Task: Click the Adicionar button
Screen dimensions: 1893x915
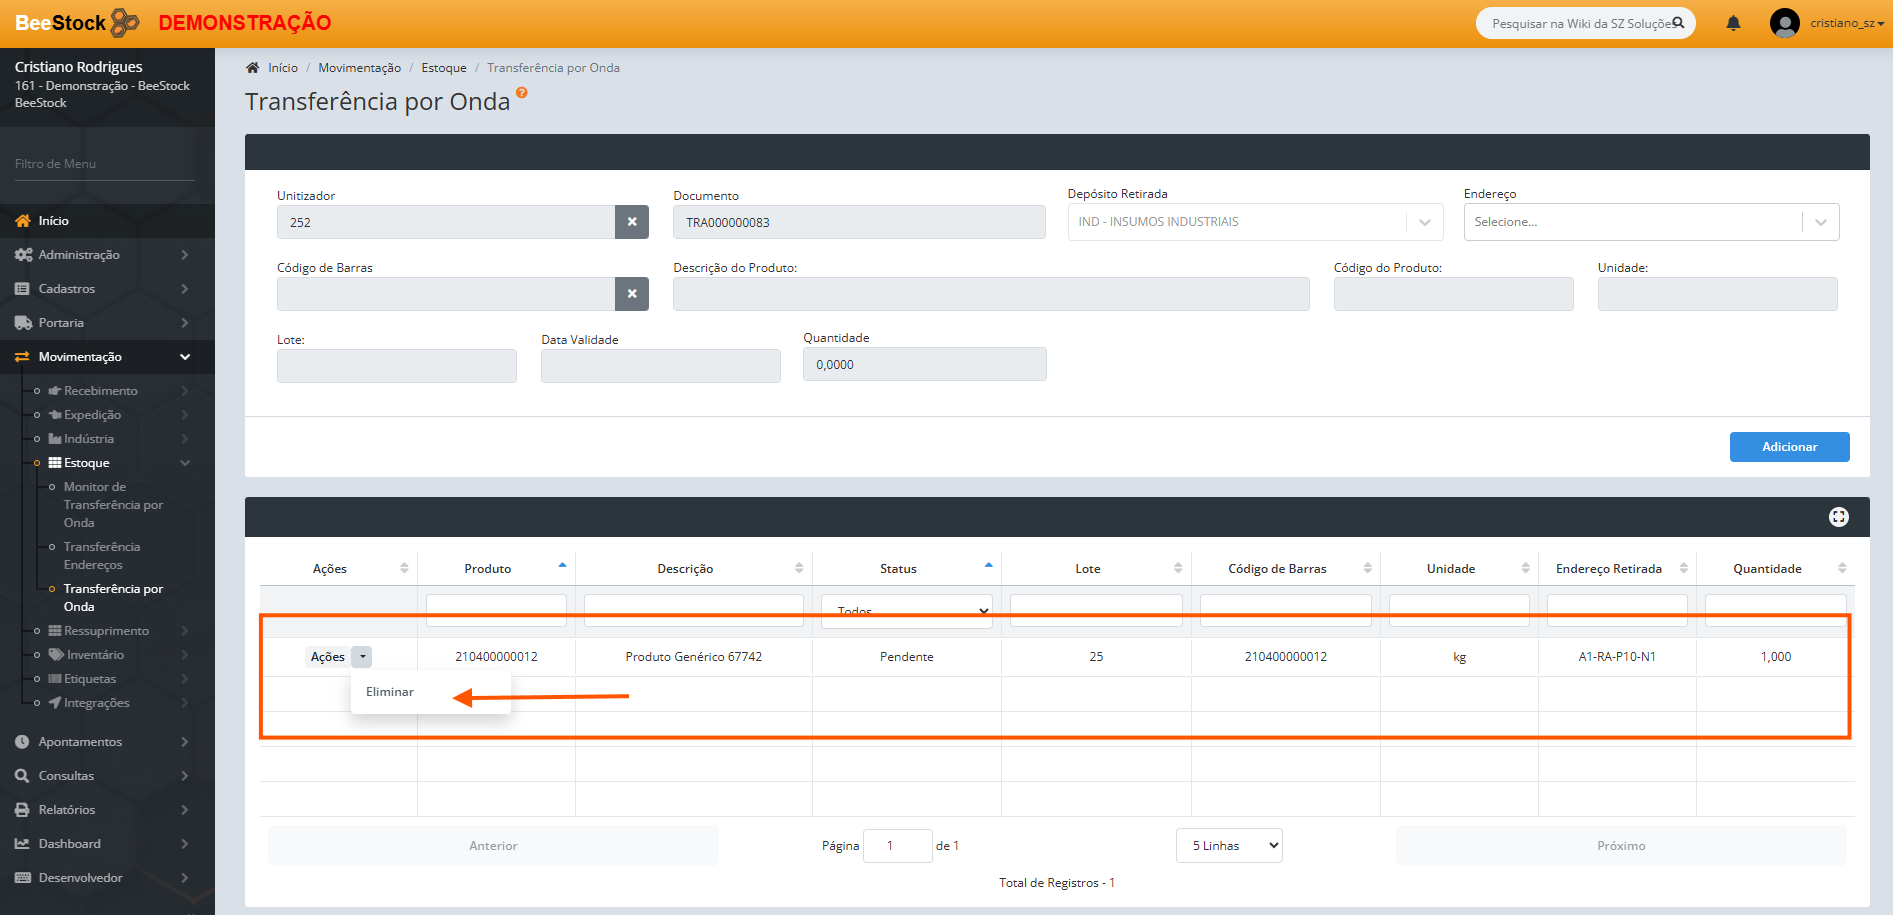Action: (x=1789, y=447)
